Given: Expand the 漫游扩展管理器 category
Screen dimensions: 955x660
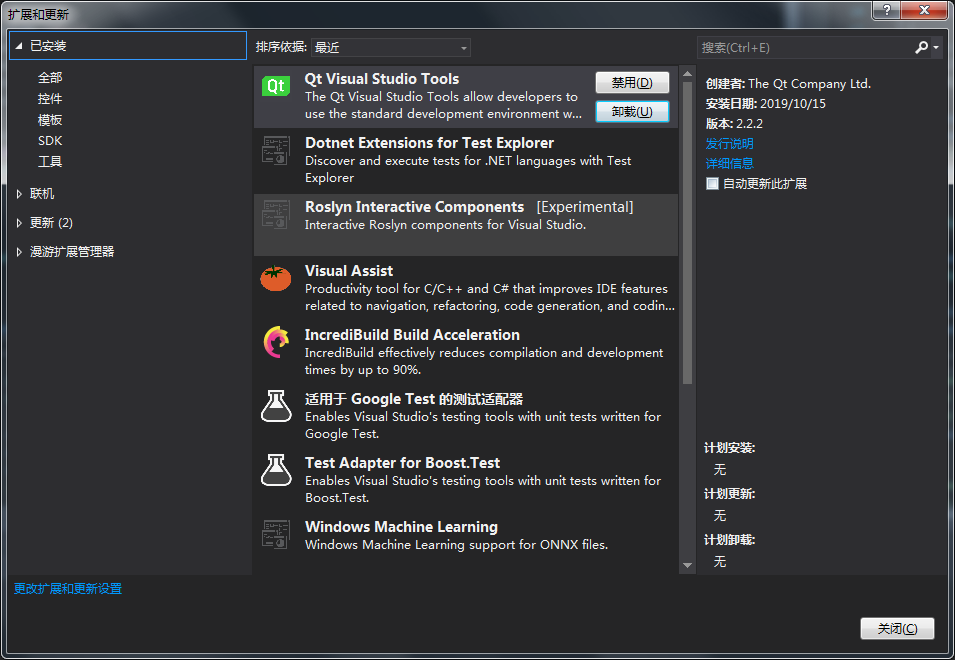Looking at the screenshot, I should tap(19, 251).
